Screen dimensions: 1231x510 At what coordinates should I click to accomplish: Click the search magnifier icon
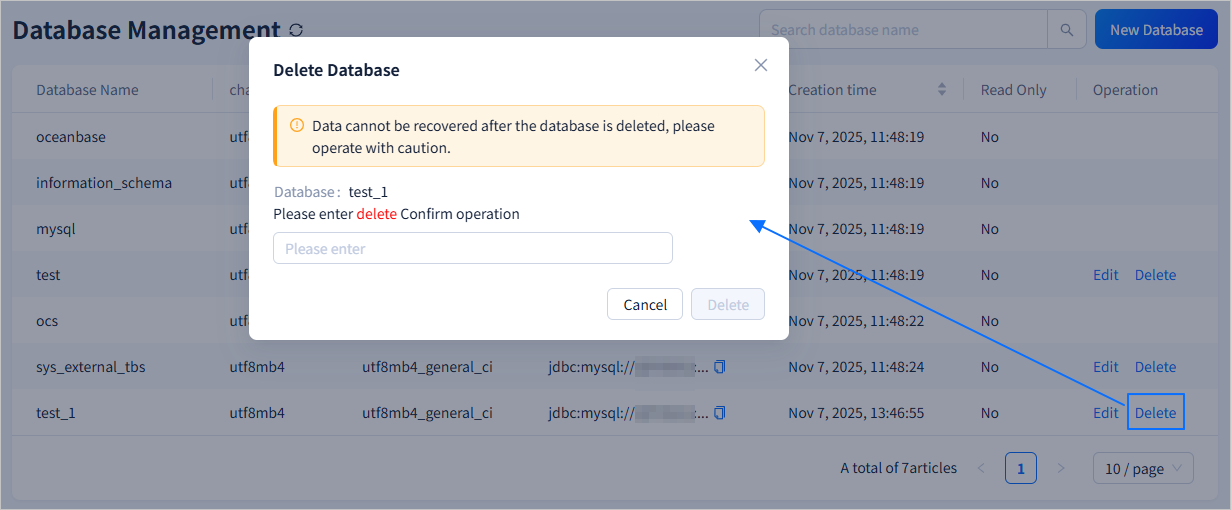coord(1067,30)
